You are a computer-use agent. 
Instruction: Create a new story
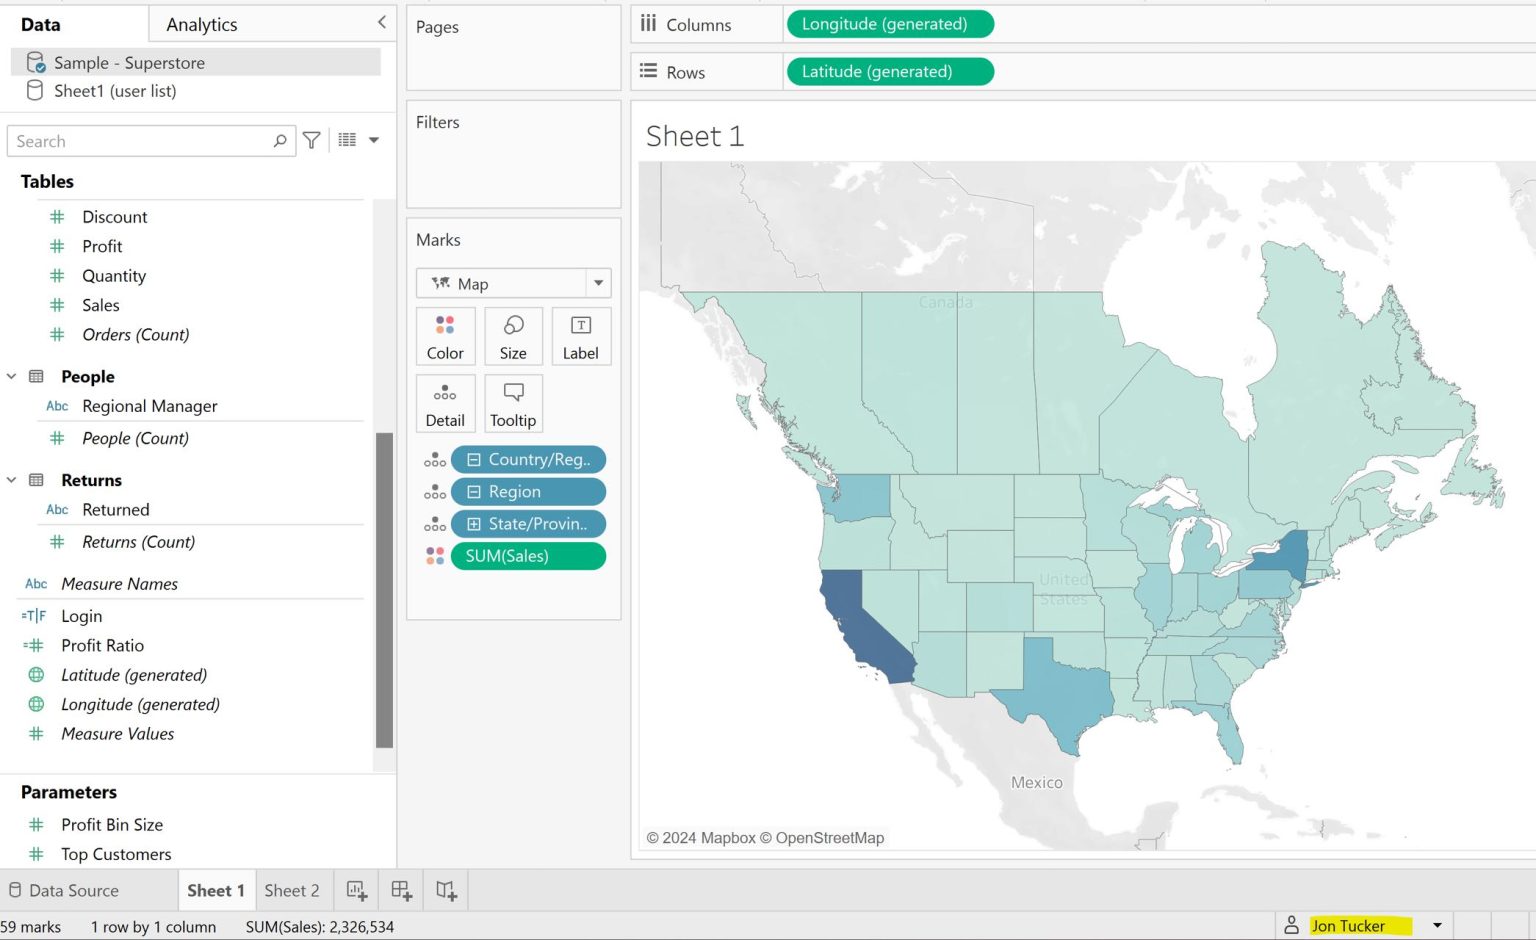445,889
